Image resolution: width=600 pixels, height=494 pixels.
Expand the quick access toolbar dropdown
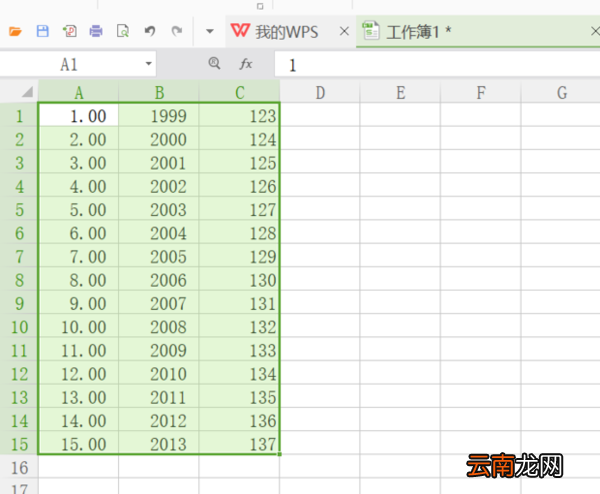pyautogui.click(x=210, y=31)
